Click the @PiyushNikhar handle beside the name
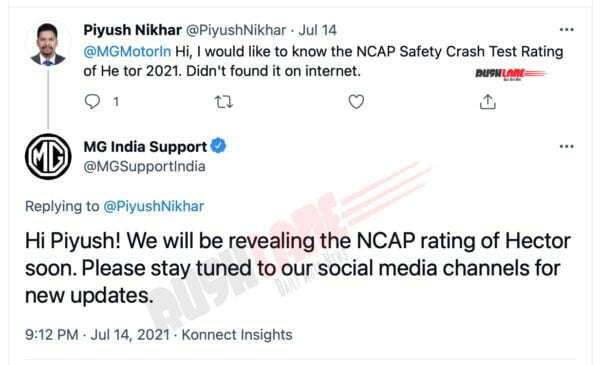This screenshot has width=600, height=365. click(236, 30)
